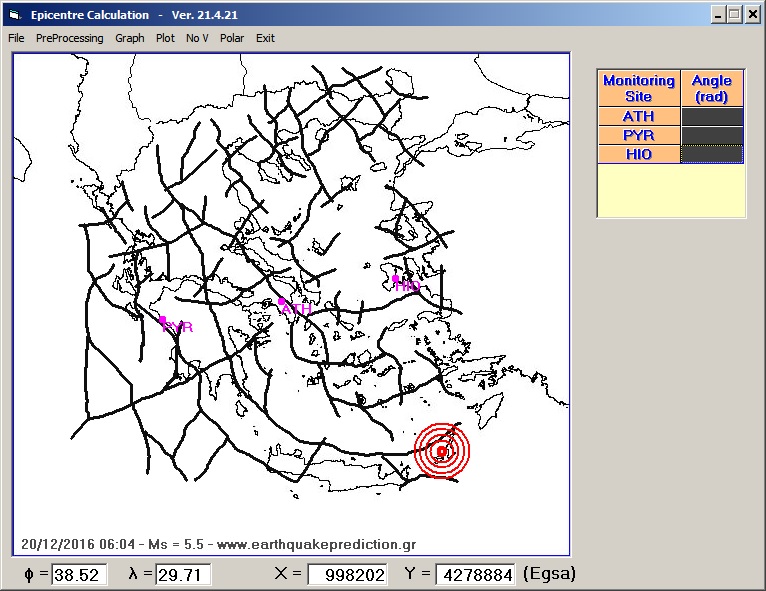Click the X Egsa coordinate field
The height and width of the screenshot is (591, 766).
[x=347, y=575]
